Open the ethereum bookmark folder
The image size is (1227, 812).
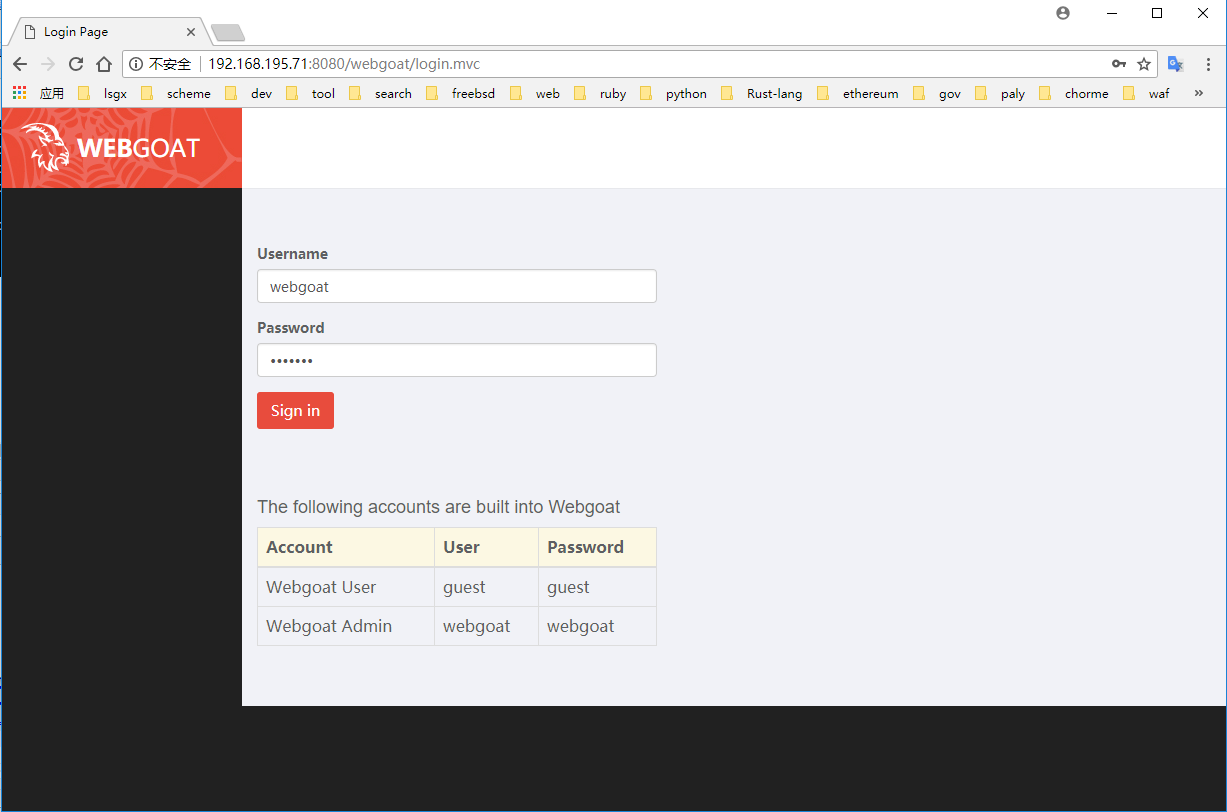[x=857, y=93]
